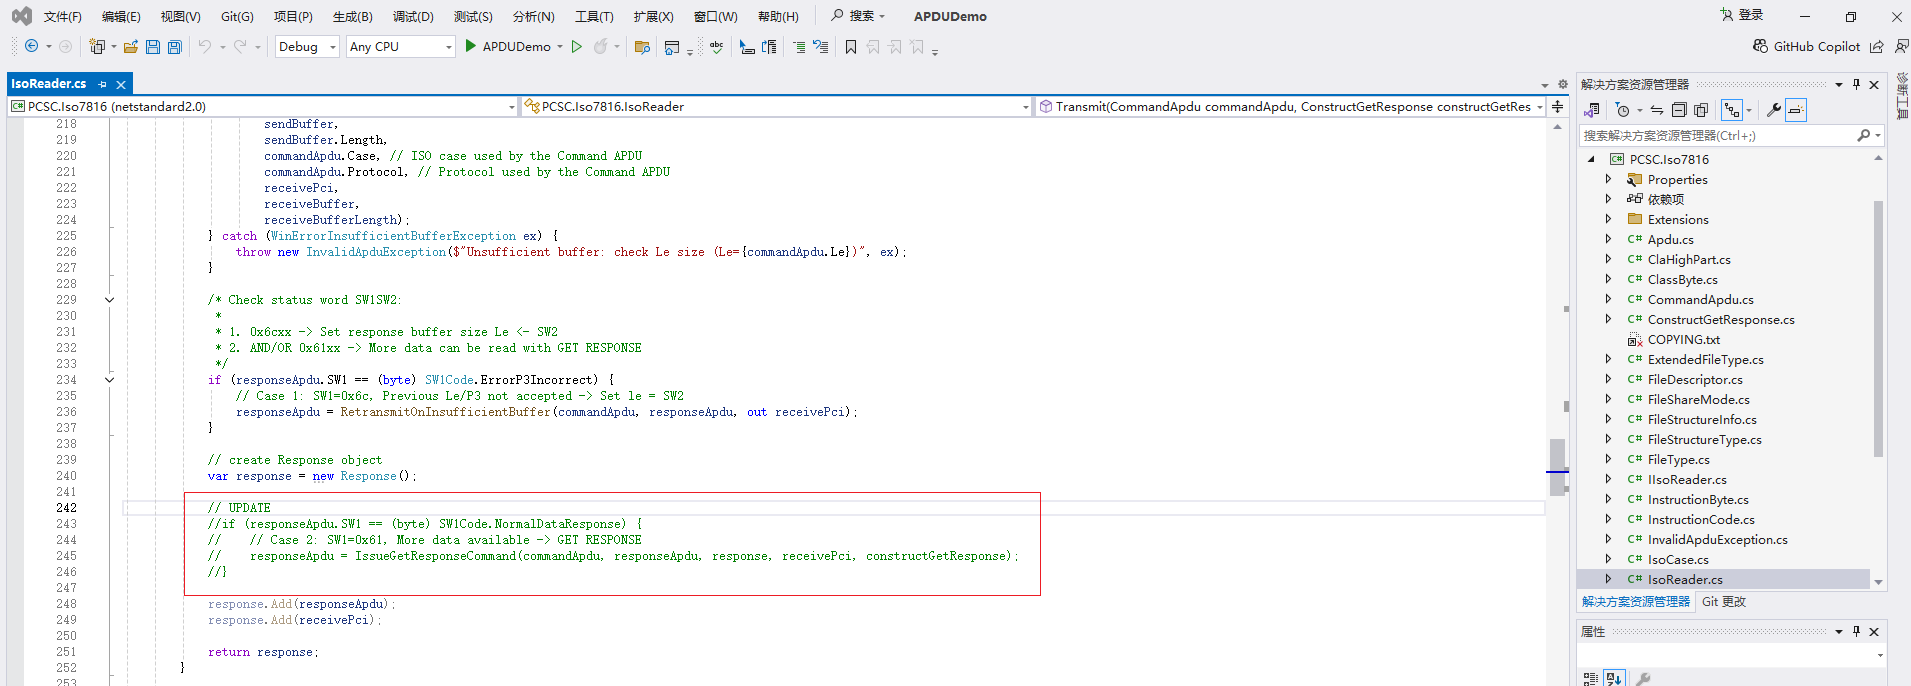
Task: Open the Git(G) menu
Action: 237,16
